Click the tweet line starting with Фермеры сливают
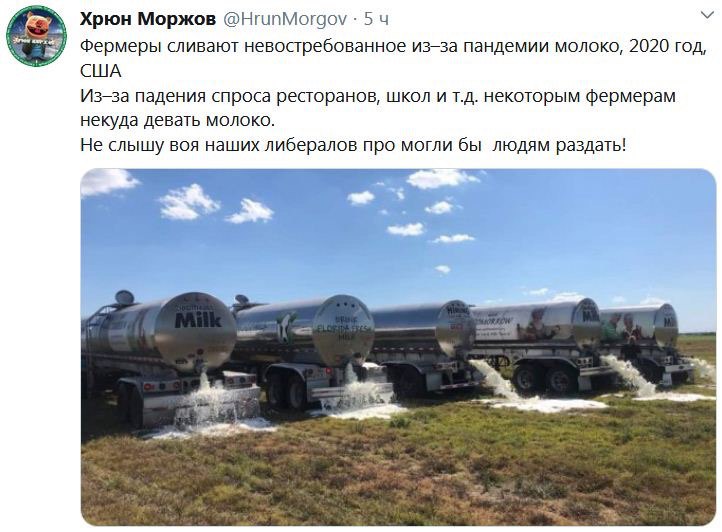Screen dimensions: 722x532 393,47
